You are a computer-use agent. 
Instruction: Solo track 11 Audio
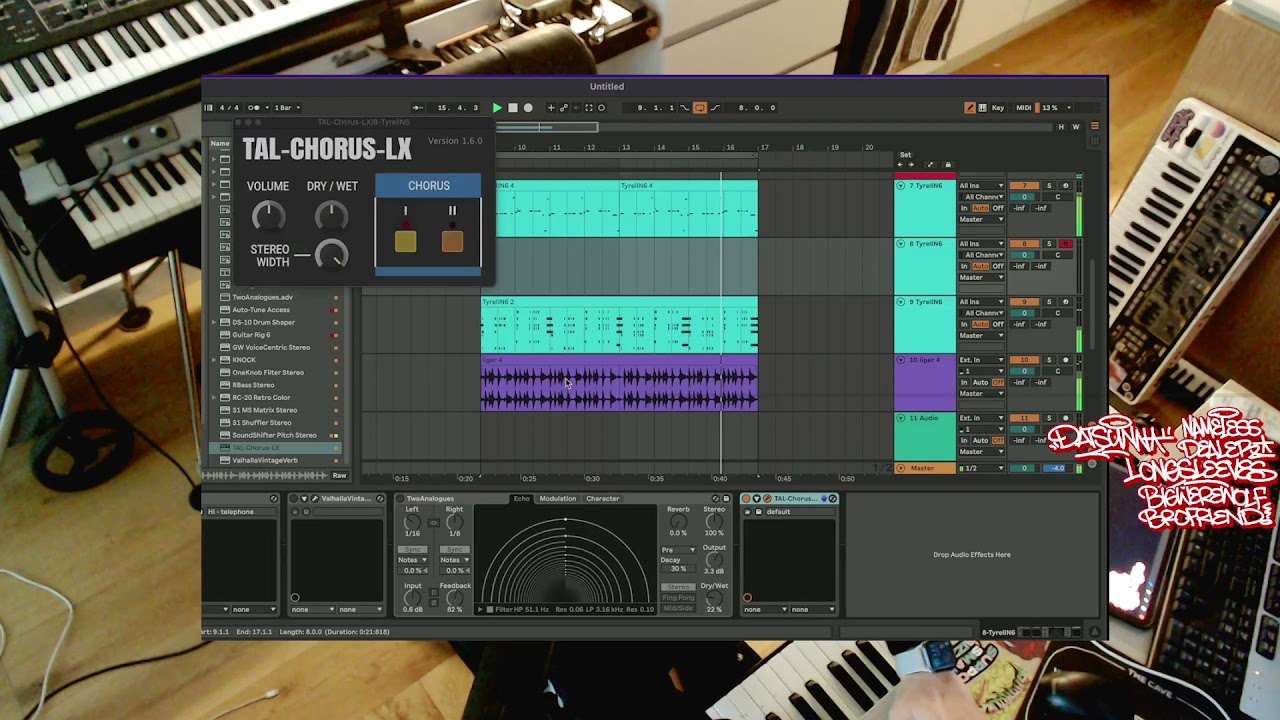pyautogui.click(x=1049, y=418)
